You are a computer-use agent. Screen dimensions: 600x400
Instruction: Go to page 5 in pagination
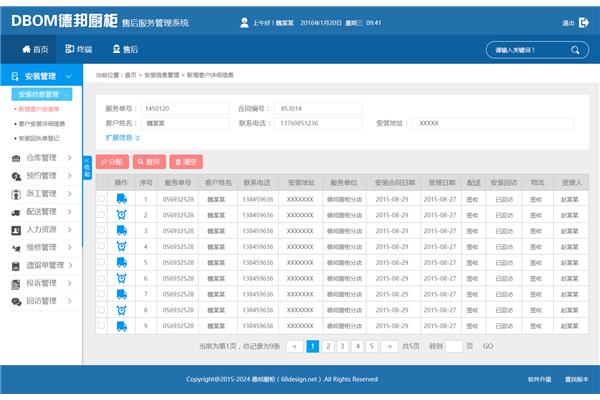click(372, 346)
